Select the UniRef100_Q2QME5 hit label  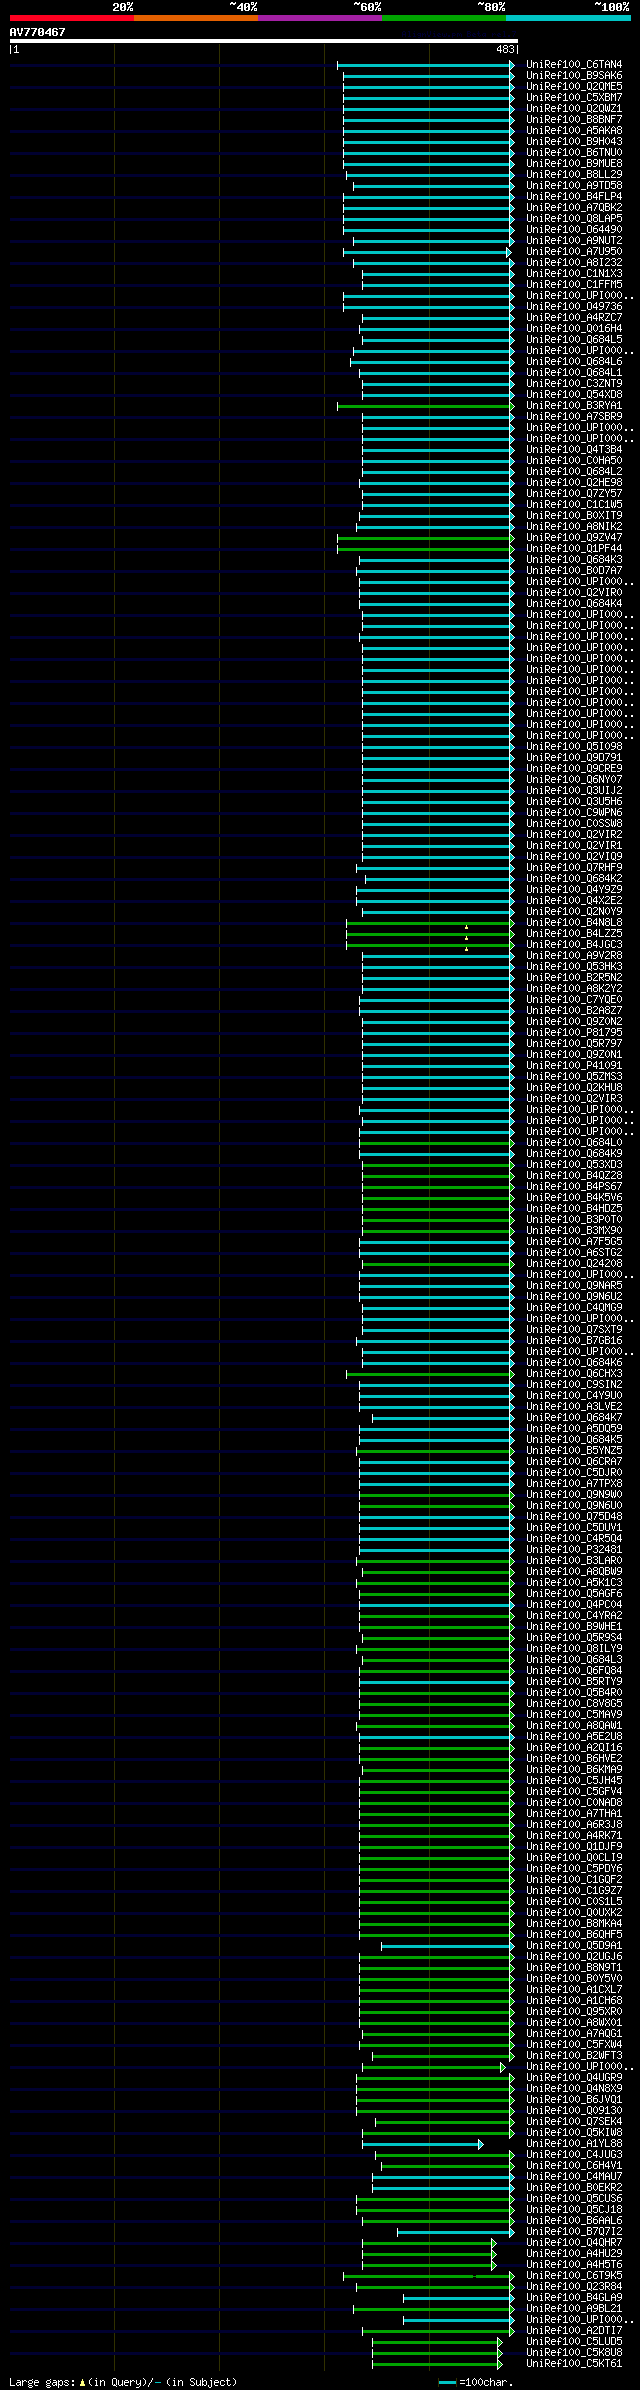tap(574, 87)
